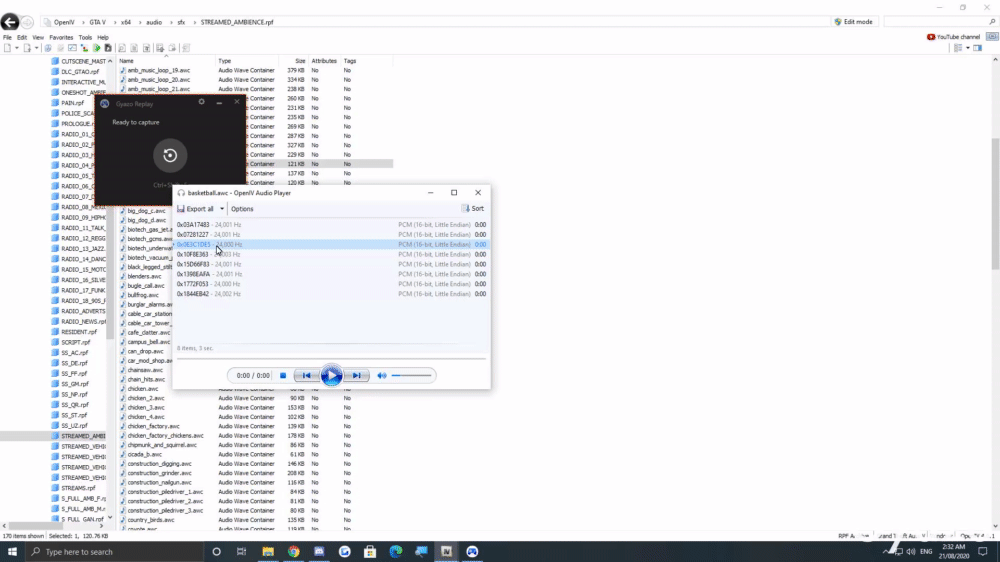Click the Gyazo Replay capture circle button
The width and height of the screenshot is (1000, 562).
(170, 155)
